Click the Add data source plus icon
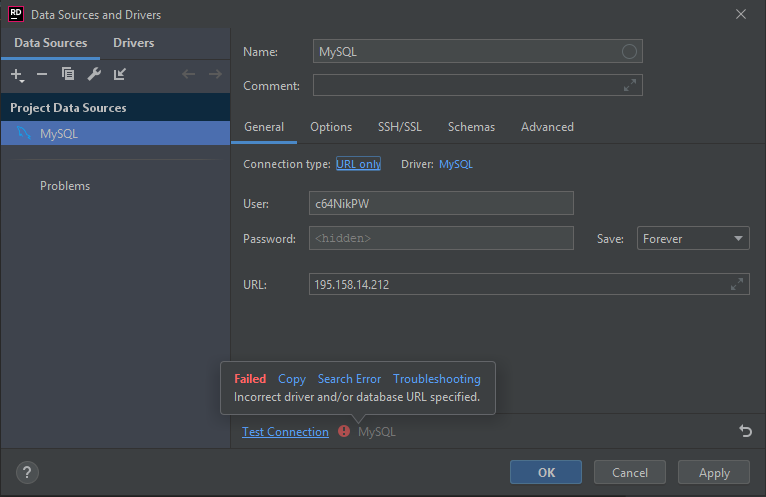The height and width of the screenshot is (497, 766). click(17, 75)
